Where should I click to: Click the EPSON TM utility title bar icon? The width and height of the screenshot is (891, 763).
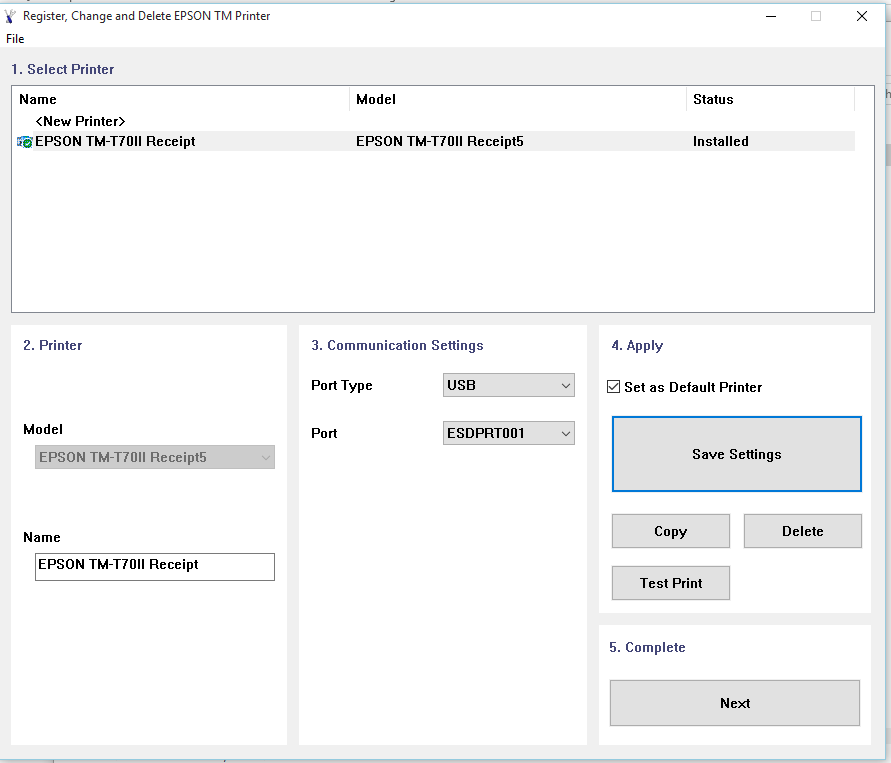[x=10, y=16]
